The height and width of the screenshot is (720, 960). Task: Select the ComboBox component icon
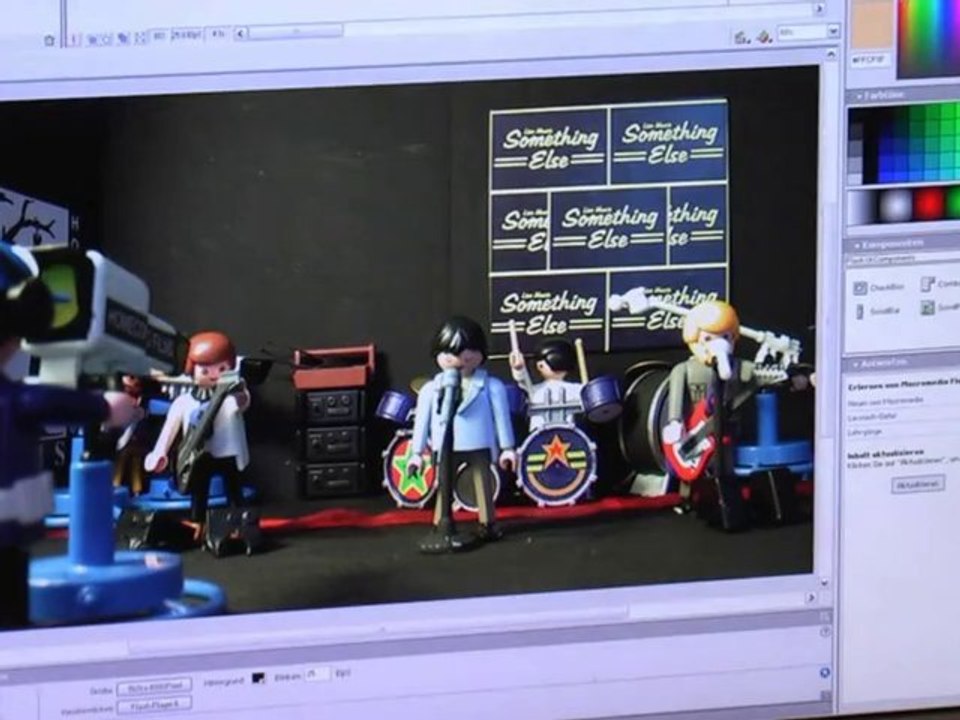click(x=928, y=283)
